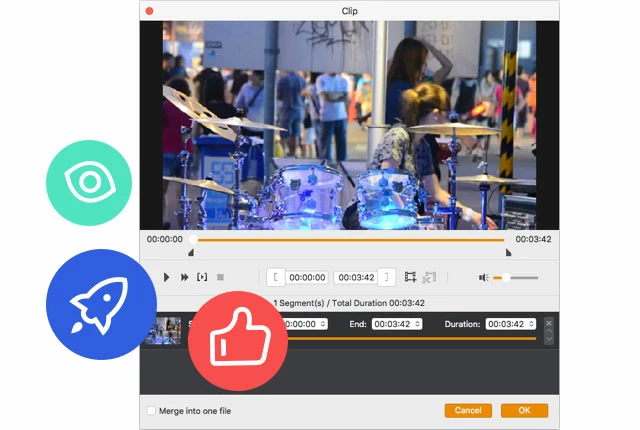The width and height of the screenshot is (640, 430).
Task: Adjust the segment End time stepper arrows
Action: click(418, 324)
